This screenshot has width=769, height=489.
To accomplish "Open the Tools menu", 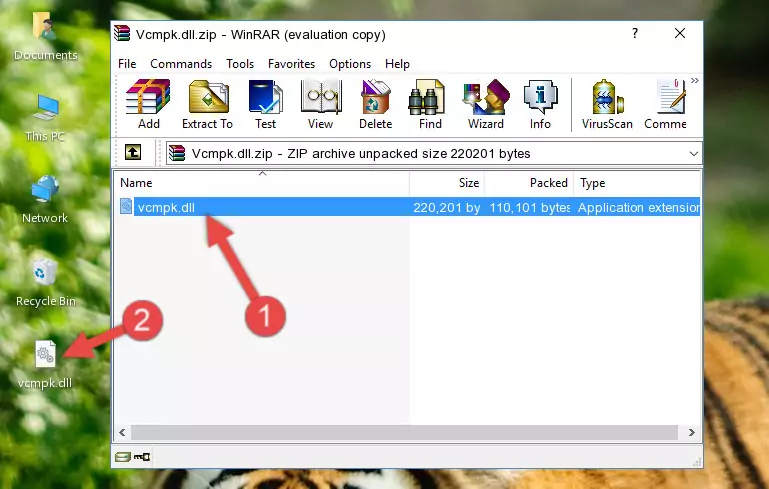I will pos(240,64).
